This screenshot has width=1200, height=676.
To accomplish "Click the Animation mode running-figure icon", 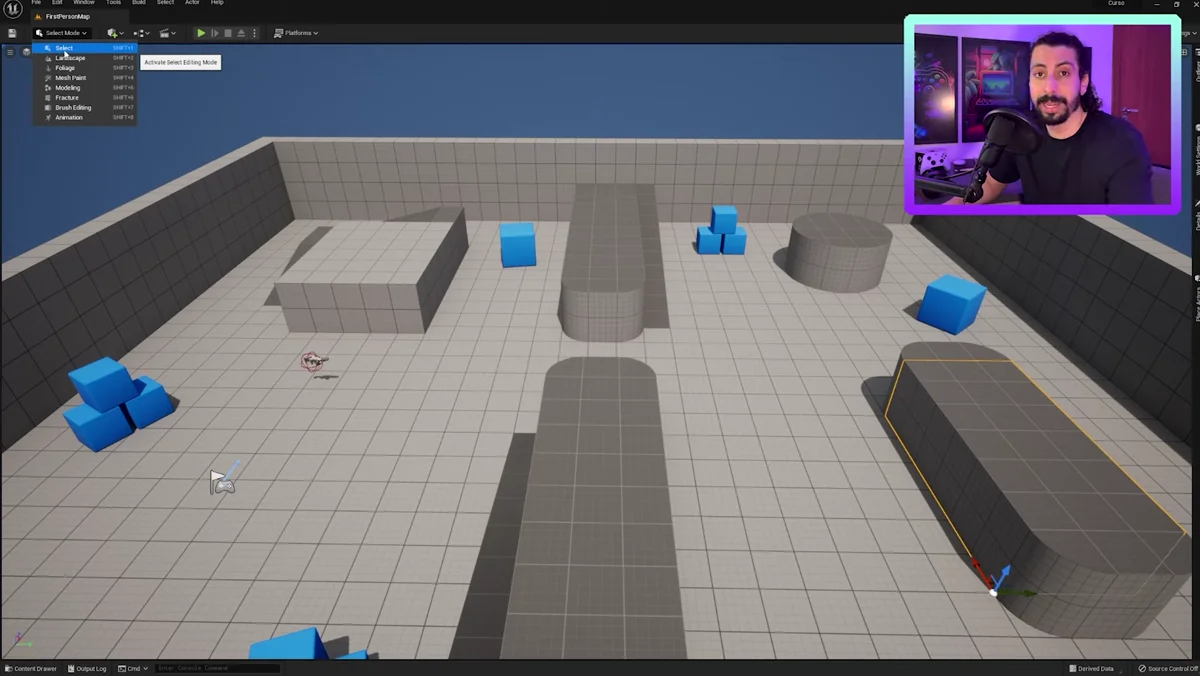I will tap(47, 118).
